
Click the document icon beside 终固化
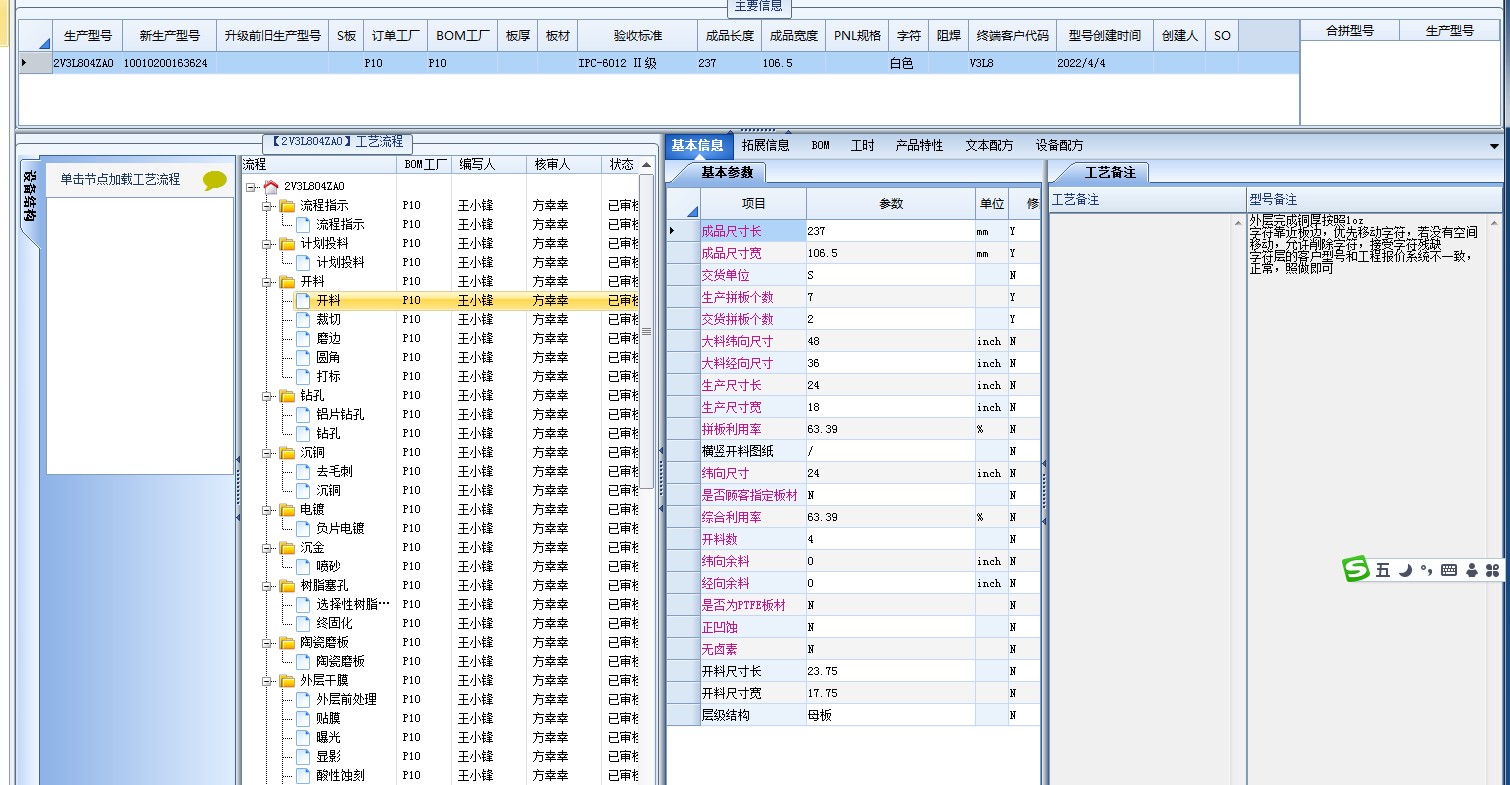tap(303, 623)
